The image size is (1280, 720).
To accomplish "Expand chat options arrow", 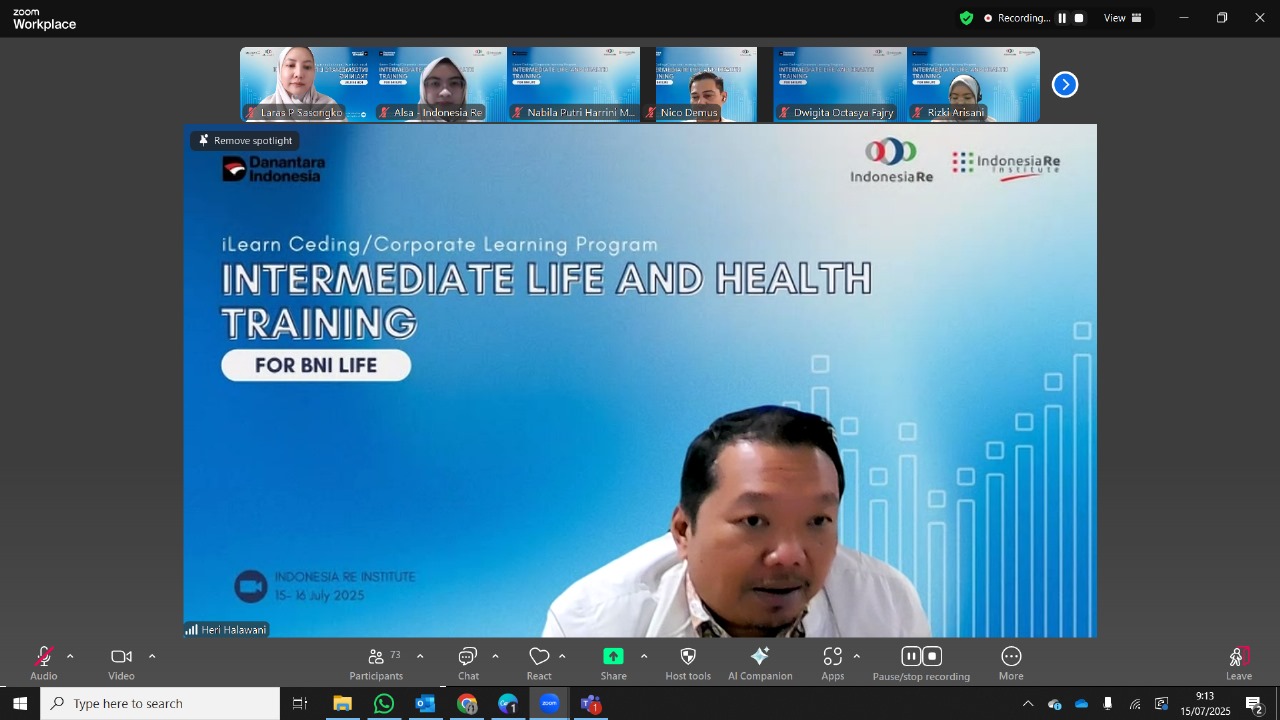I will [495, 657].
